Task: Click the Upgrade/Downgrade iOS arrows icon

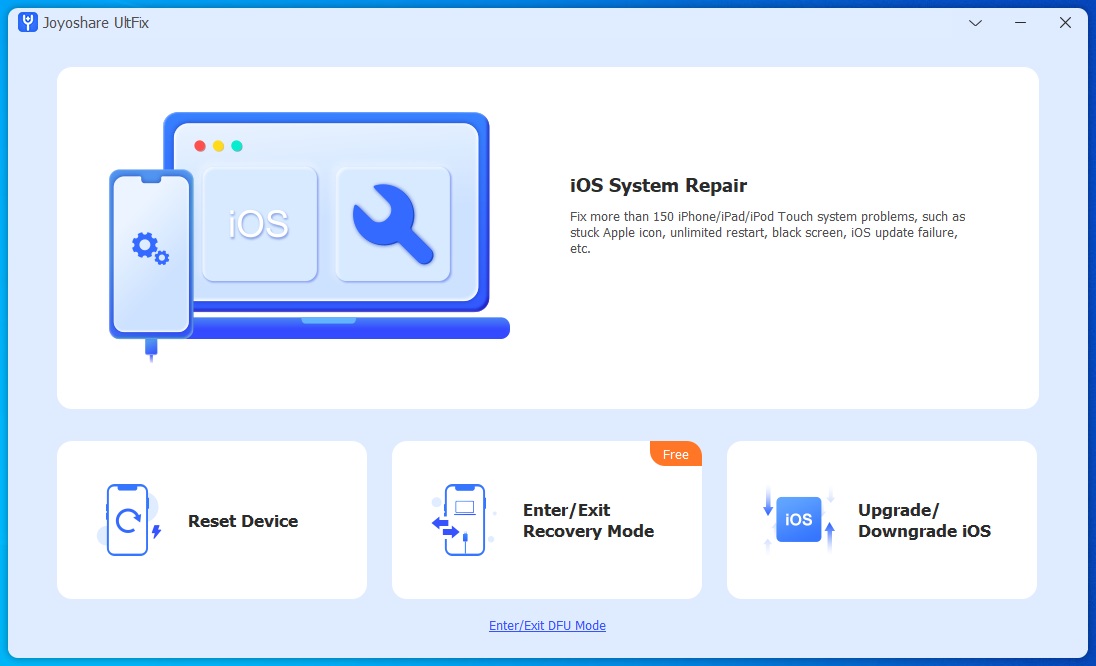Action: point(798,520)
